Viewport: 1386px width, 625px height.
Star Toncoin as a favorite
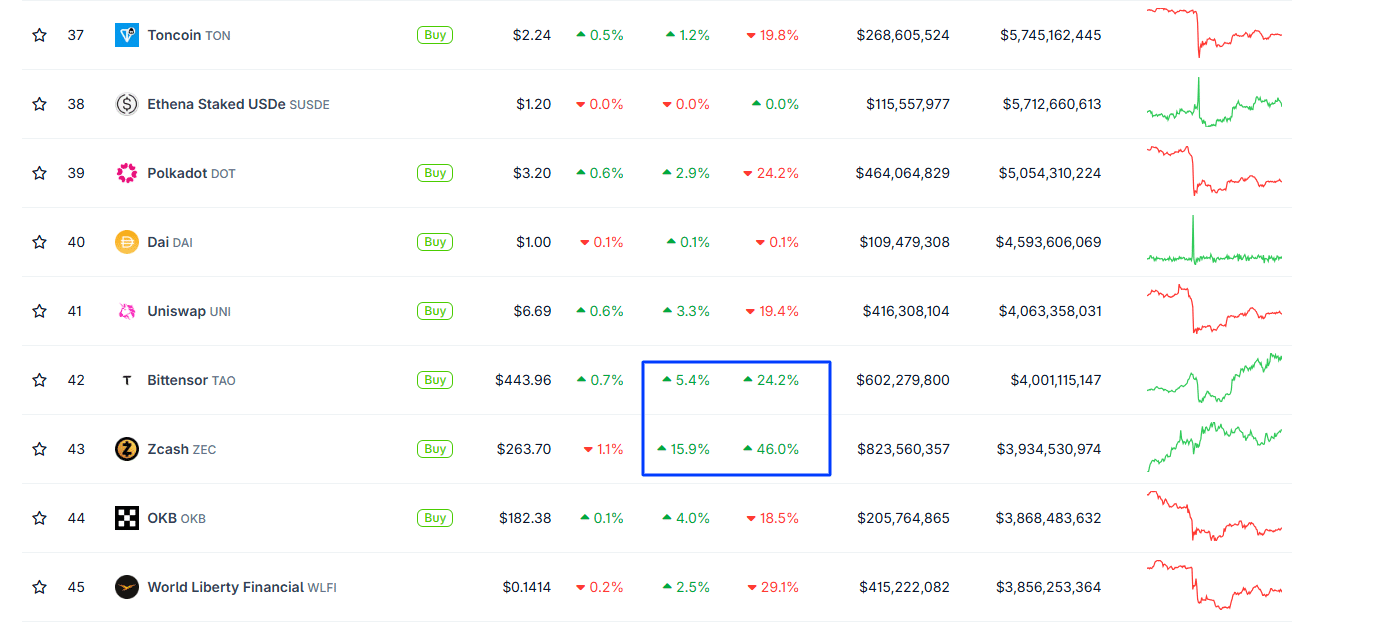point(39,35)
